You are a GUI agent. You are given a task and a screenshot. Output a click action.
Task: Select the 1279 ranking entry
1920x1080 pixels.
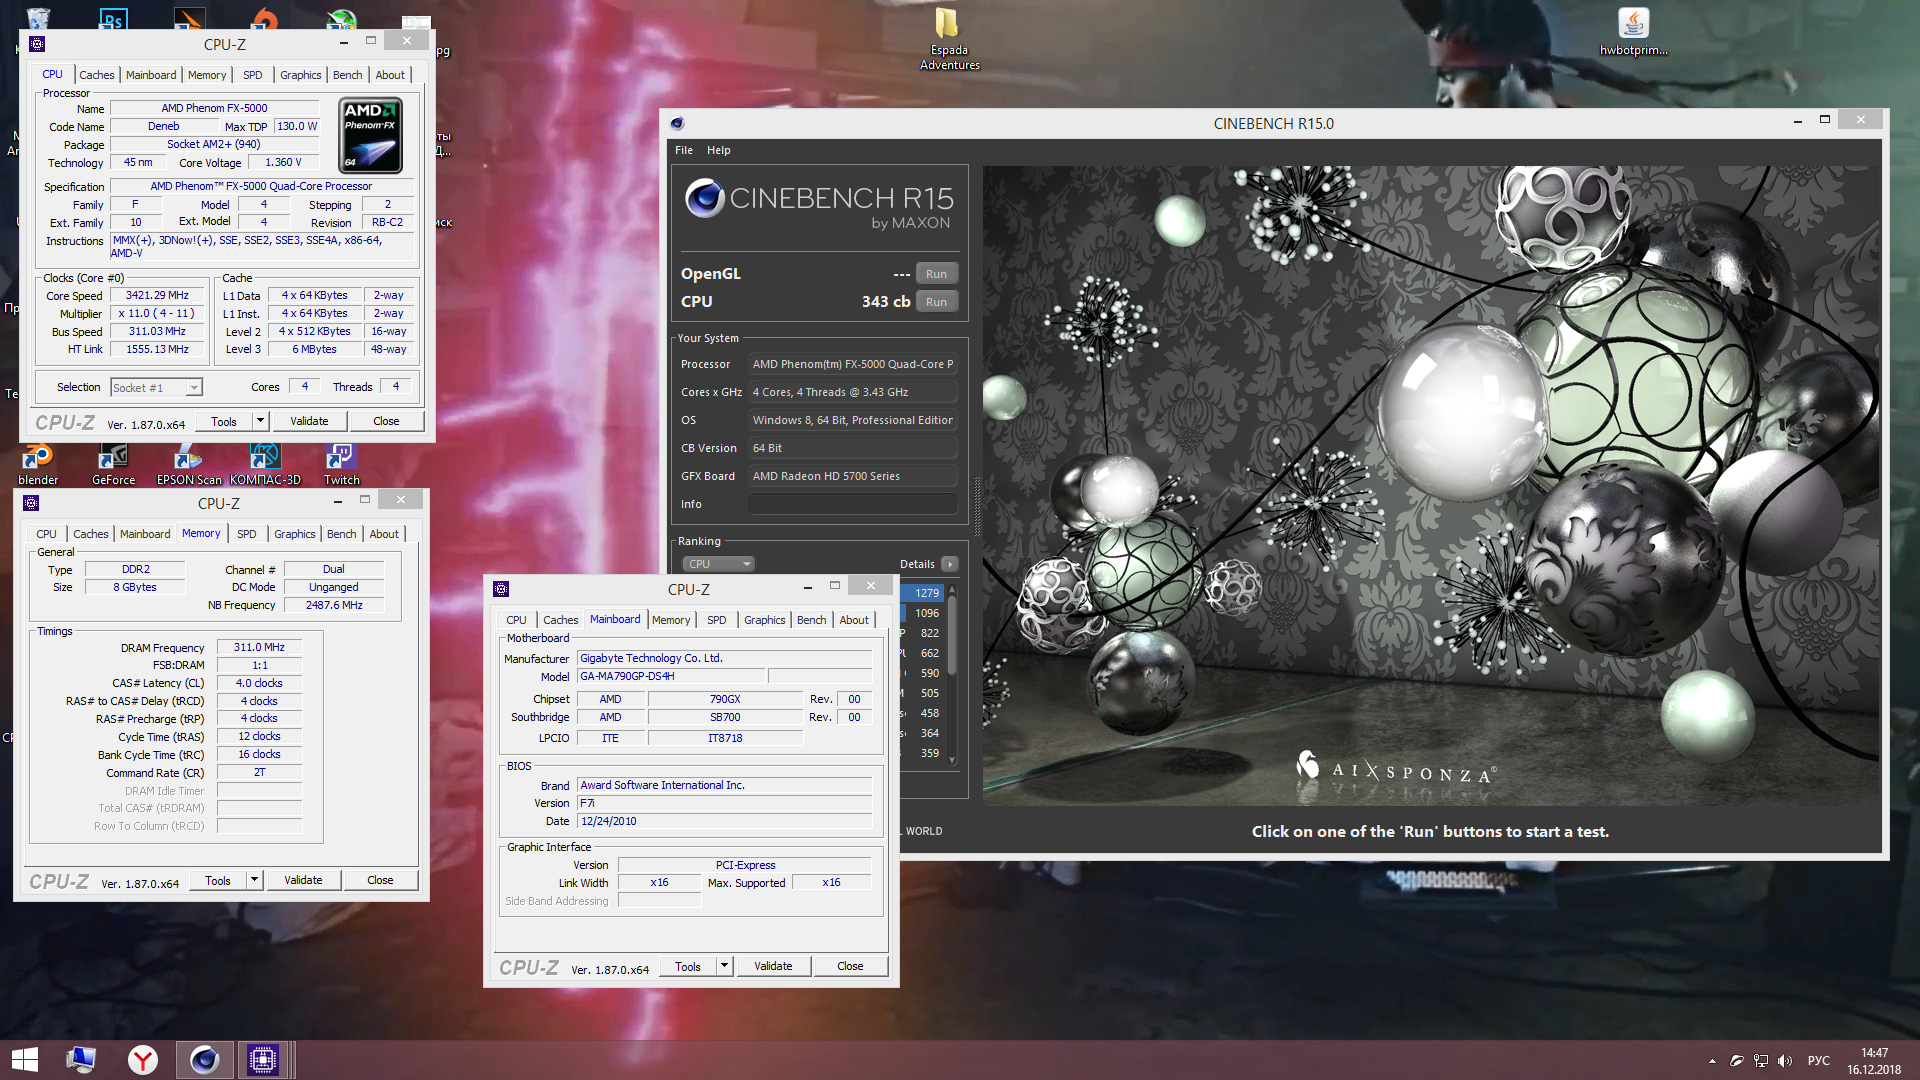[921, 593]
